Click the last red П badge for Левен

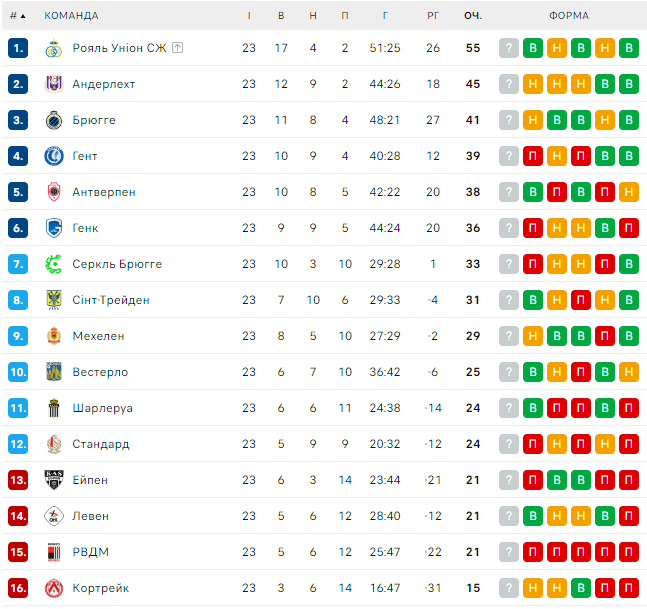629,516
